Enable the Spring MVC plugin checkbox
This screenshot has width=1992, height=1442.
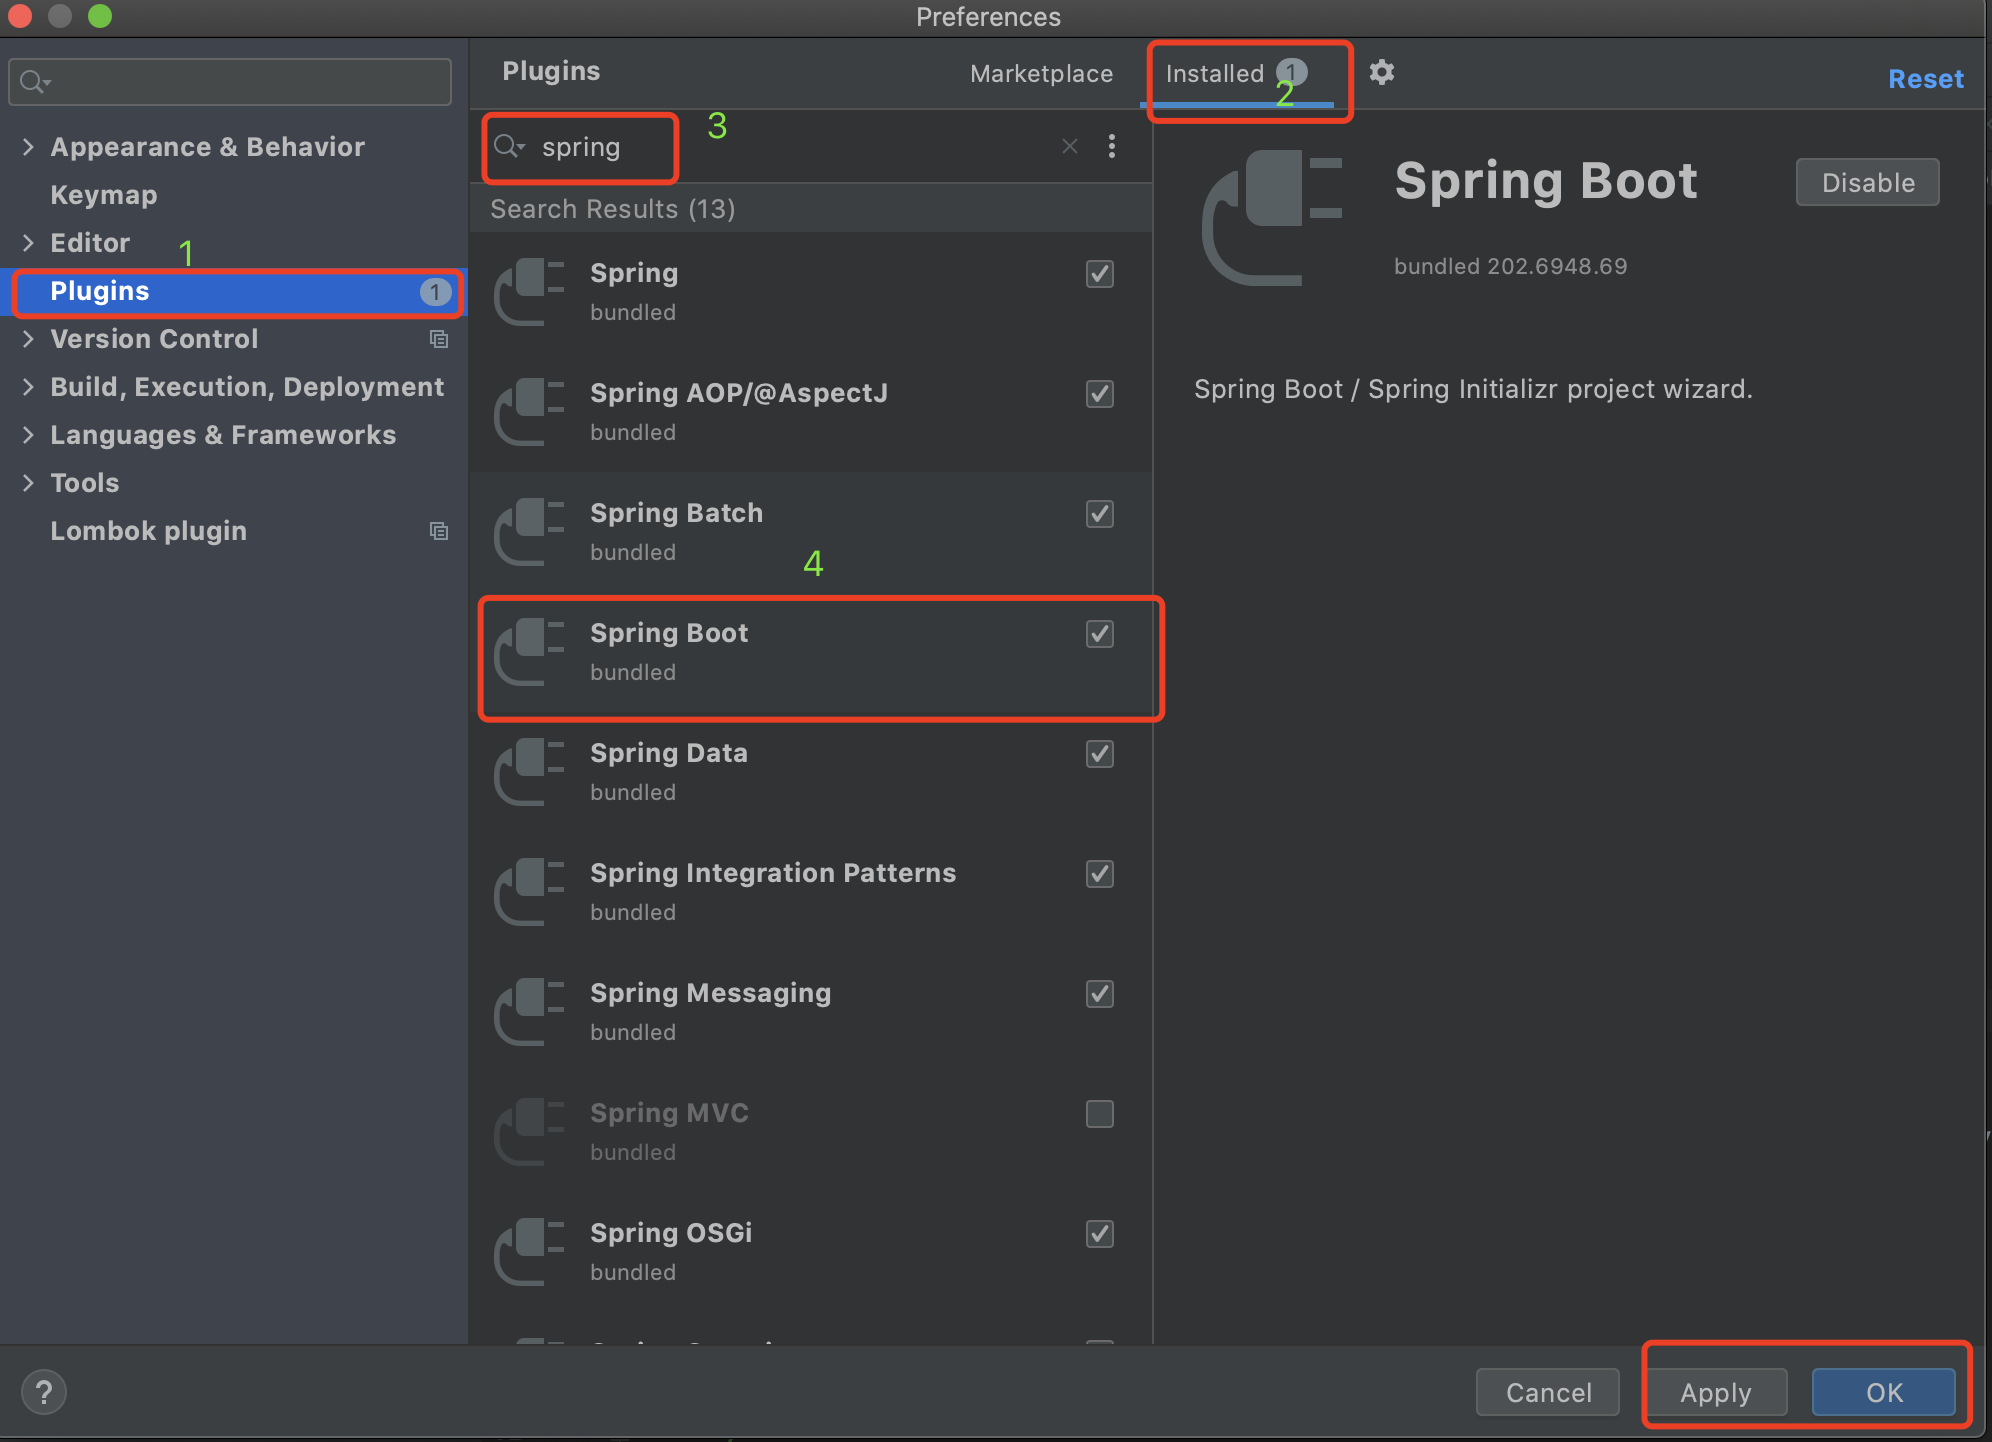click(1098, 1114)
